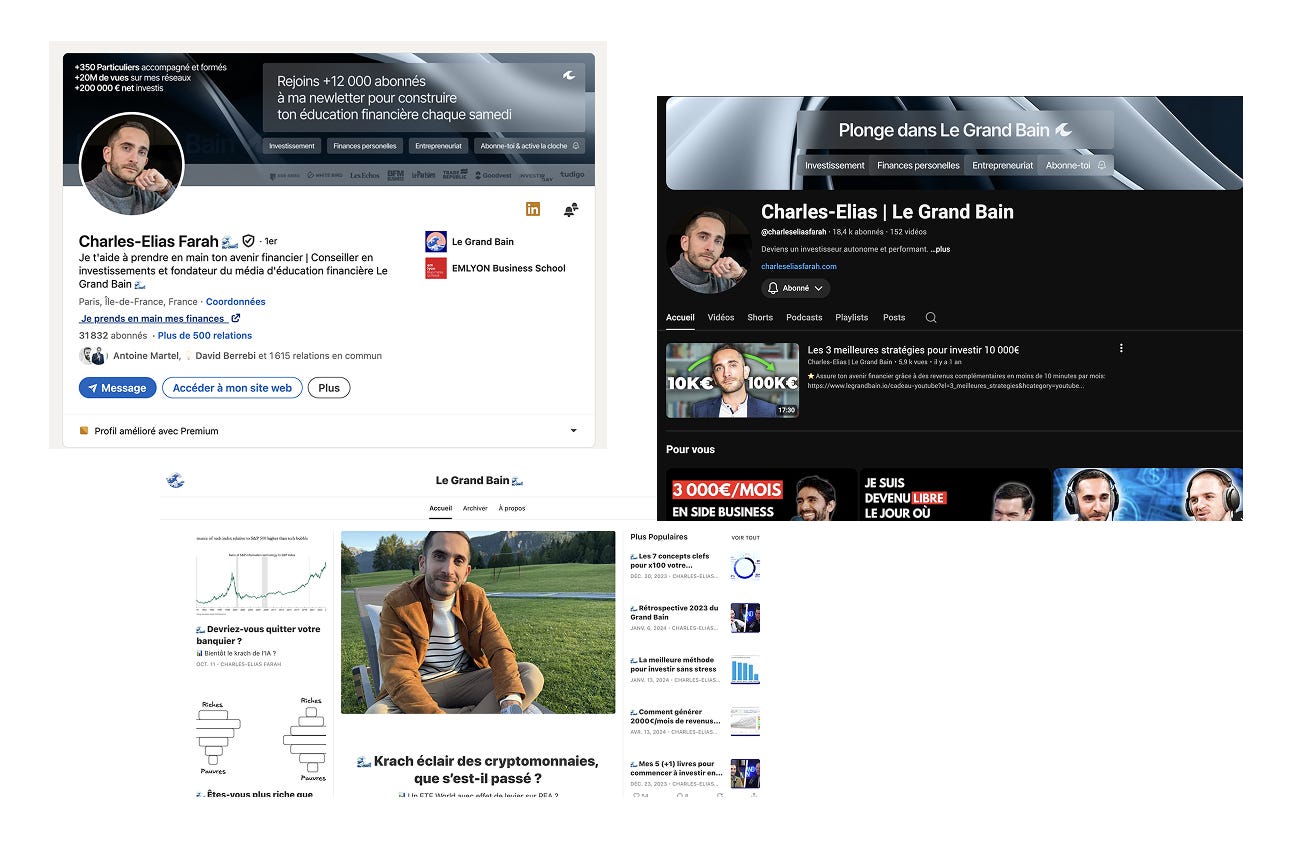This screenshot has width=1313, height=867.
Task: Click the 31 832 abonnés count
Action: [x=113, y=336]
